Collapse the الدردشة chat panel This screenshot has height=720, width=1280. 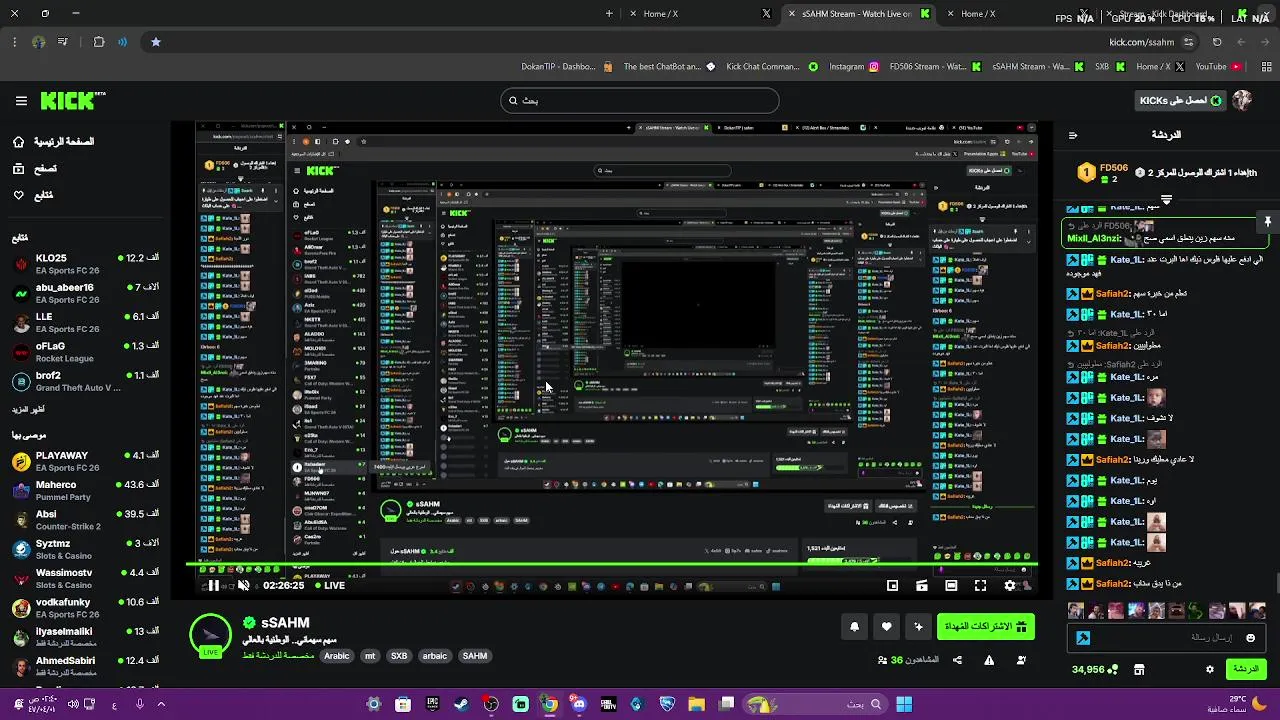coord(1073,135)
